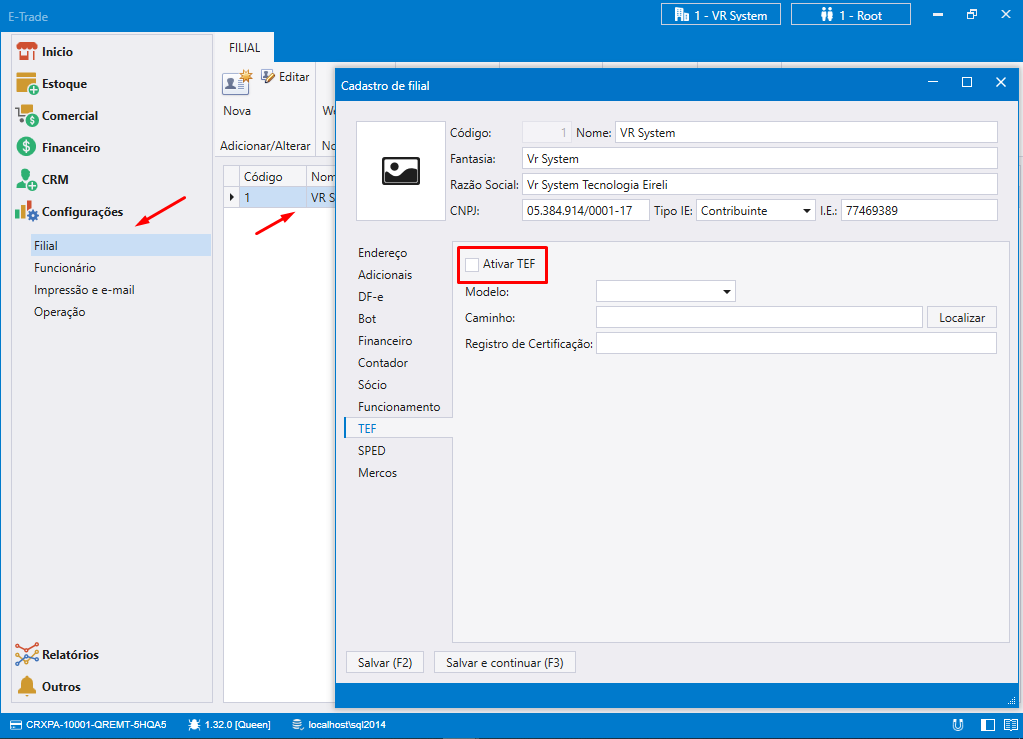Select Funcionário in the Configurações menu
Viewport: 1023px width, 739px height.
64,268
